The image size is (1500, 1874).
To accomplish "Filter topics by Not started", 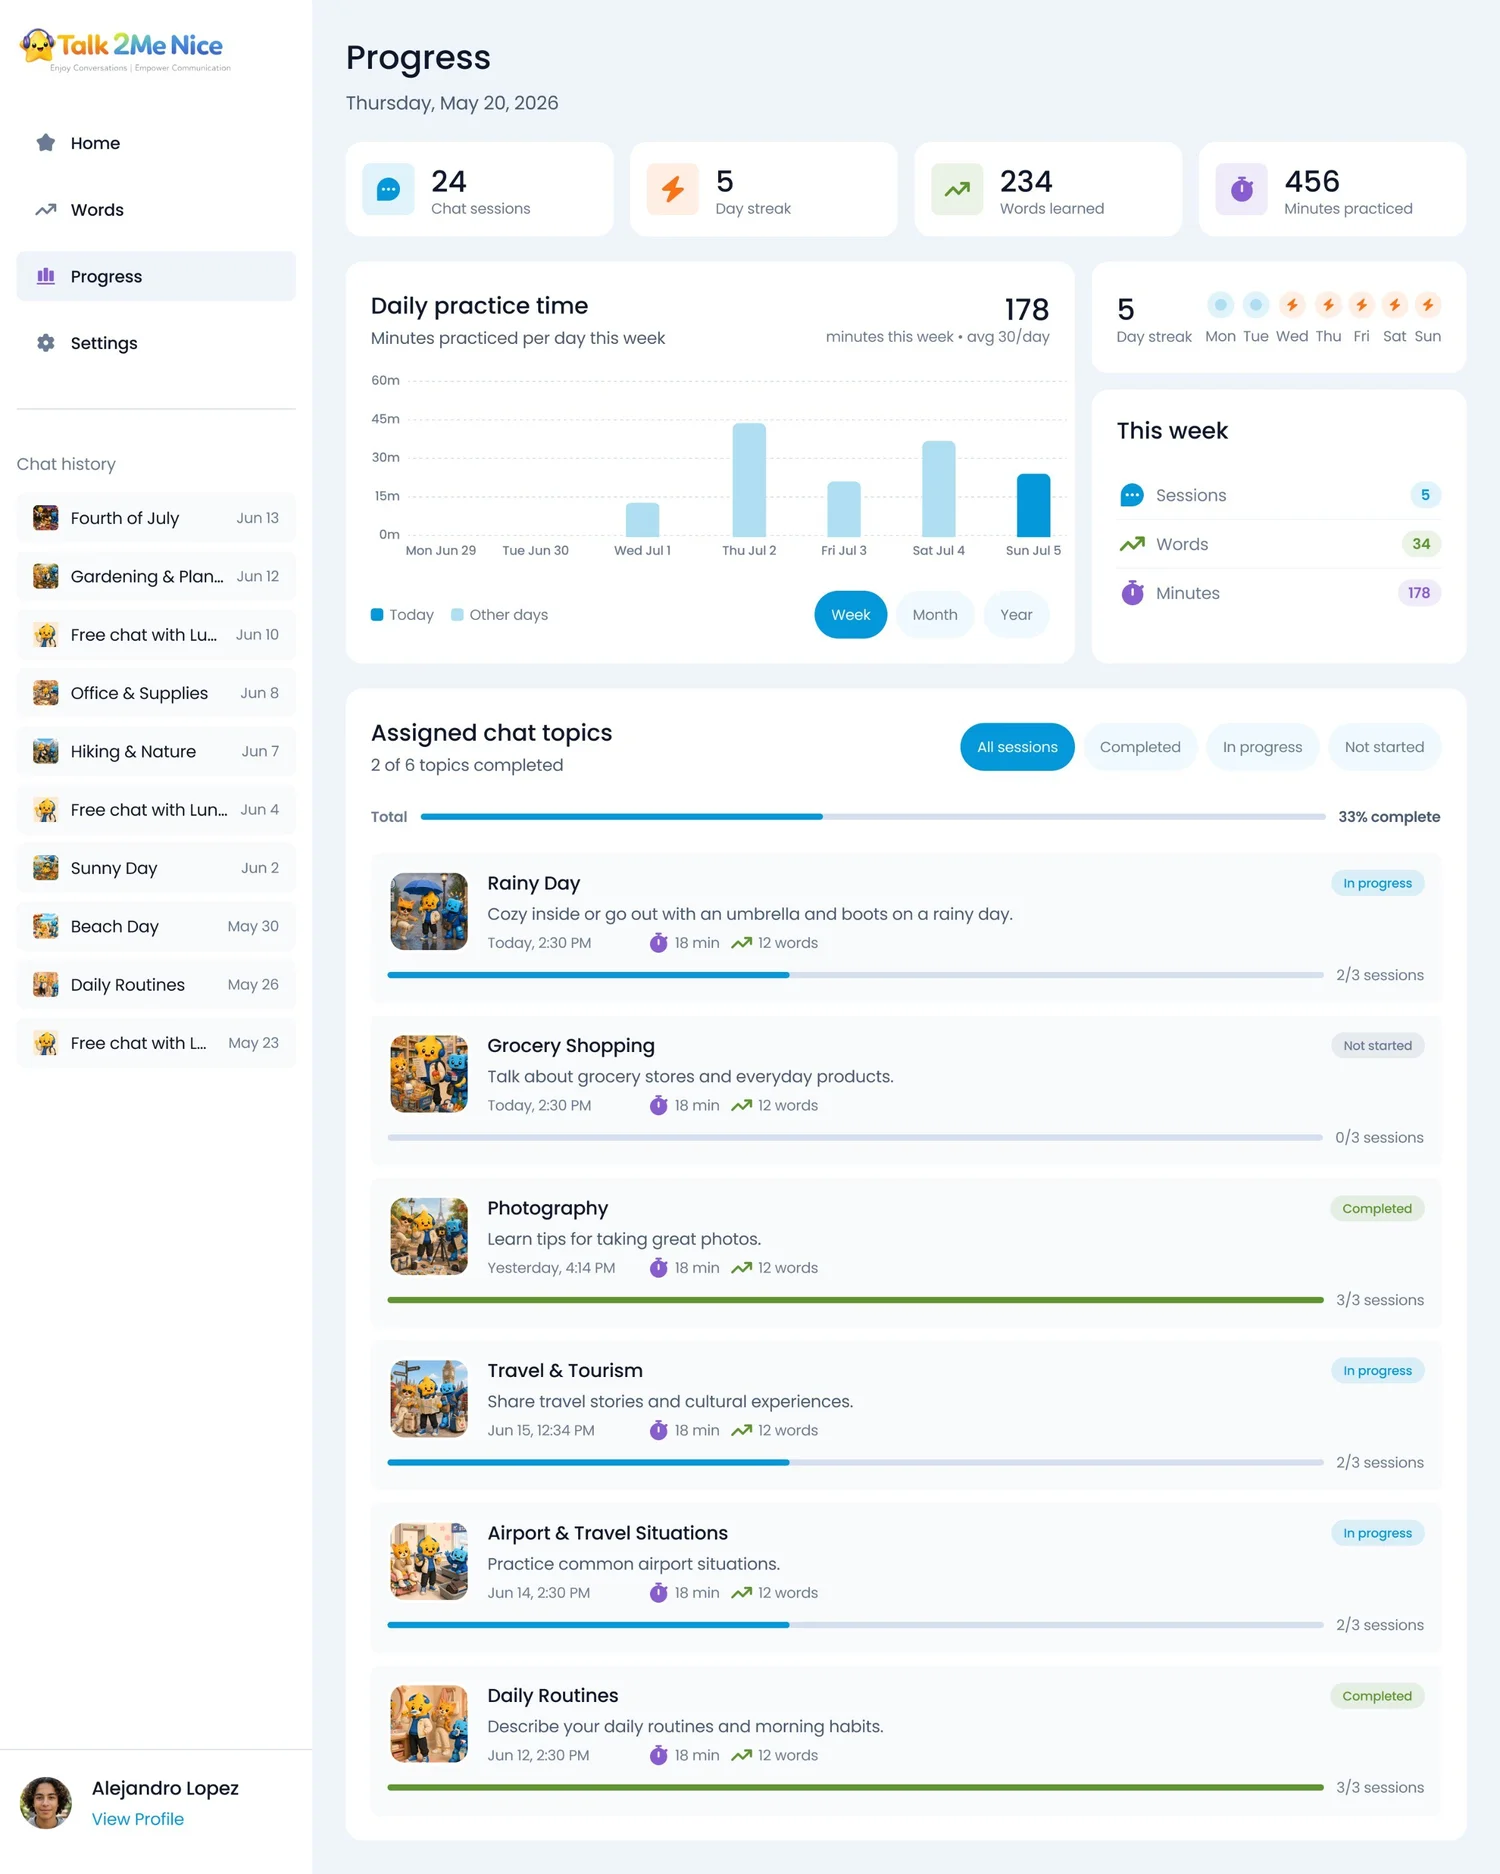I will pyautogui.click(x=1384, y=747).
